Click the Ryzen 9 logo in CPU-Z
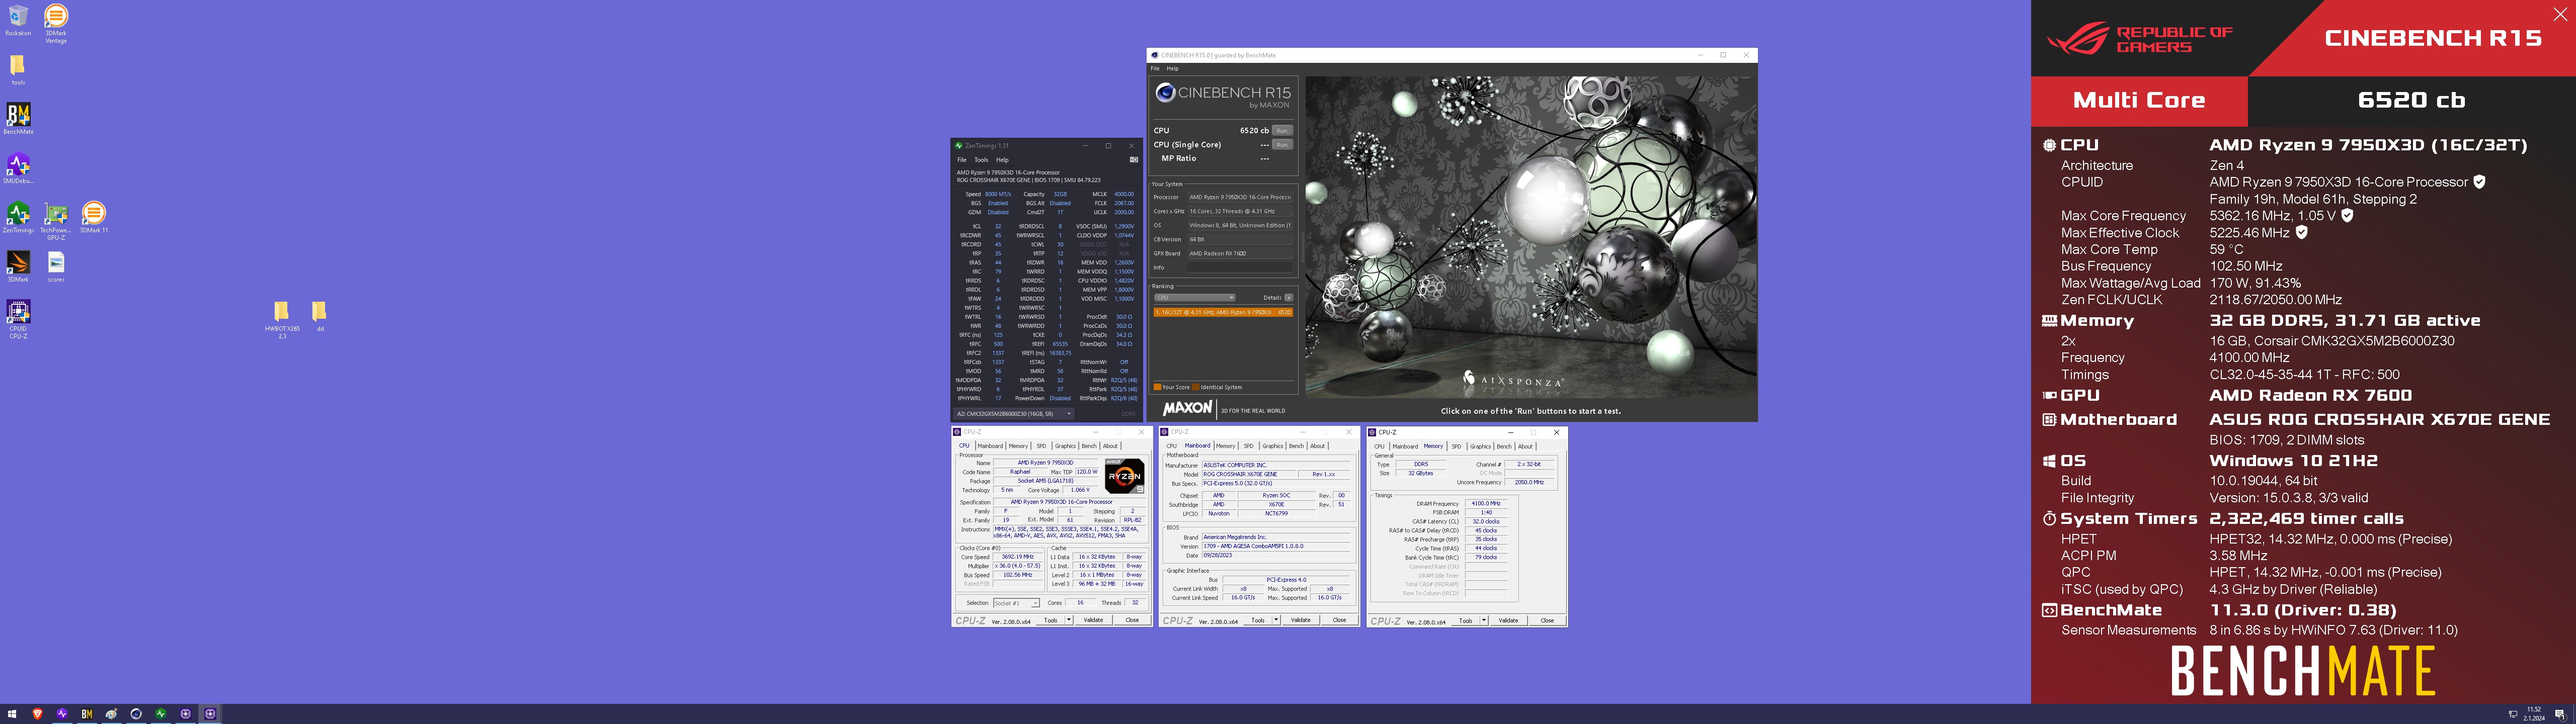This screenshot has height=724, width=2576. point(1124,476)
